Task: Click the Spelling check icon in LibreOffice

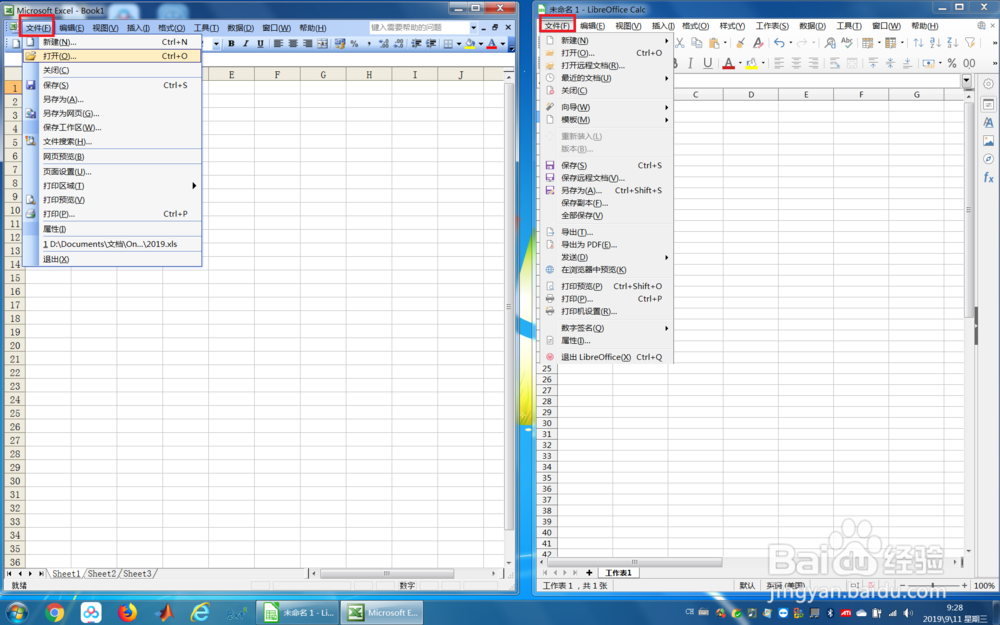Action: coord(847,43)
